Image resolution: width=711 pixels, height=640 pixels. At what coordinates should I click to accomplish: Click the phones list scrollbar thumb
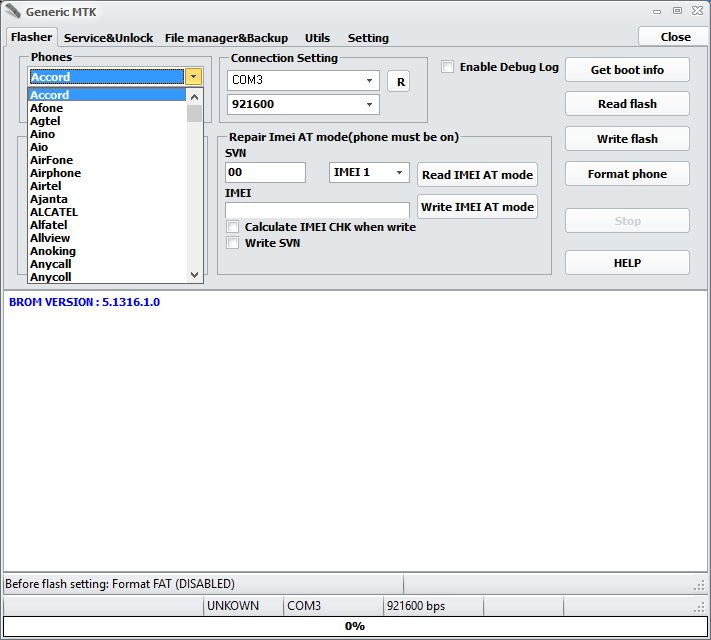[x=195, y=113]
